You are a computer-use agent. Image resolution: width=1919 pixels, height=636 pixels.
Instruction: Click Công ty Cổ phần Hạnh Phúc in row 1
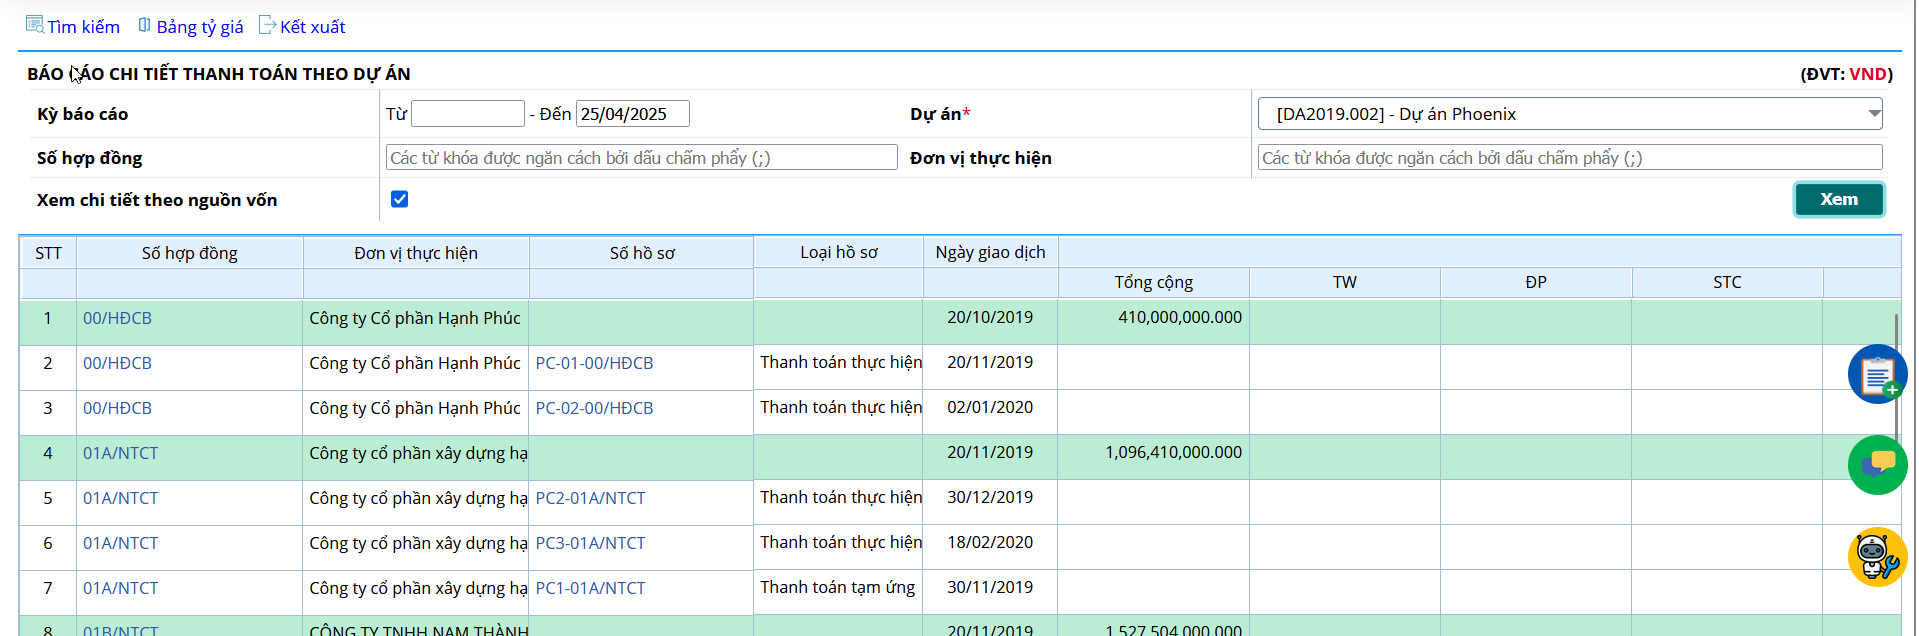(415, 318)
